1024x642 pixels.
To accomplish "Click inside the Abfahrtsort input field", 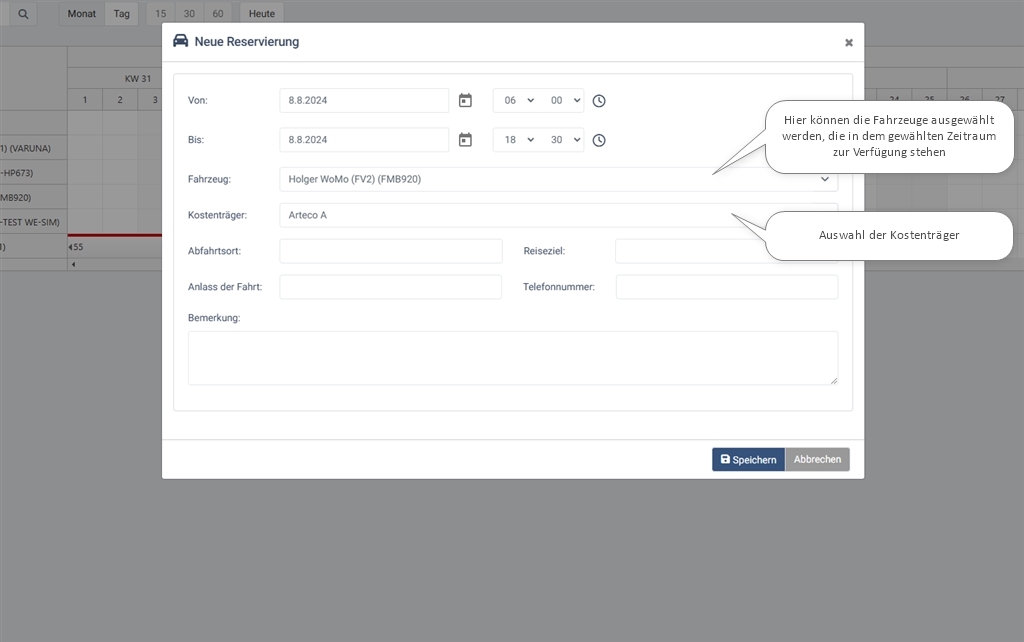I will tap(390, 251).
